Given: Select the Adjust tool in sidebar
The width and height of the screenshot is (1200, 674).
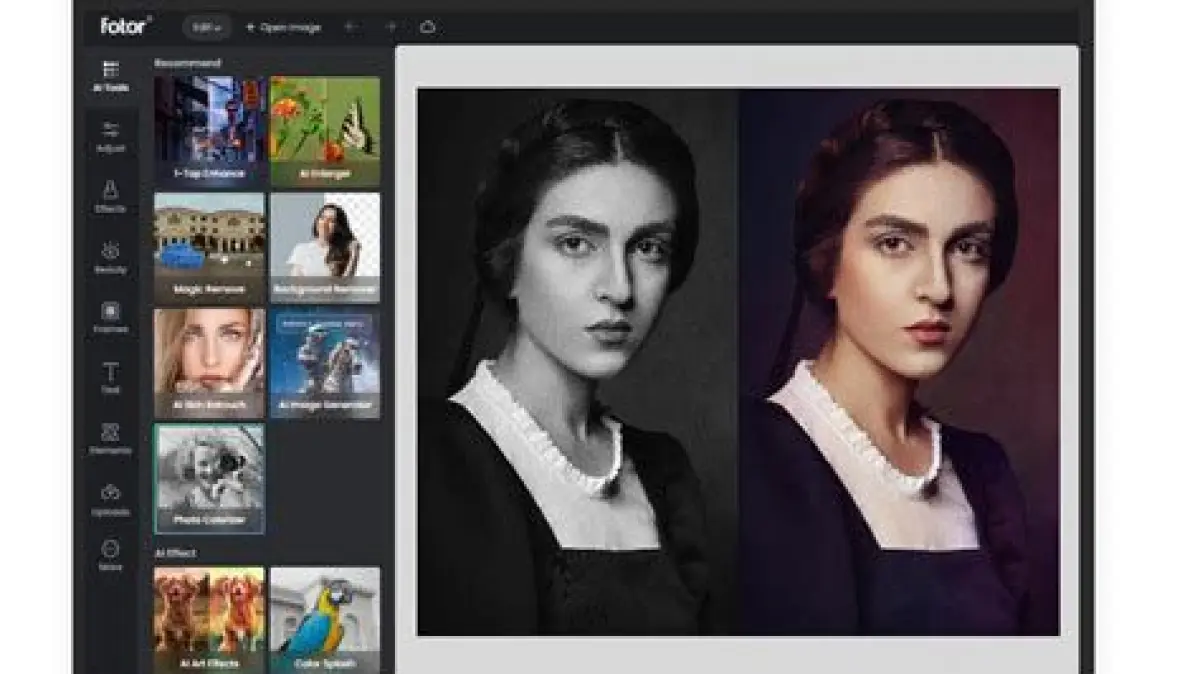Looking at the screenshot, I should (110, 136).
